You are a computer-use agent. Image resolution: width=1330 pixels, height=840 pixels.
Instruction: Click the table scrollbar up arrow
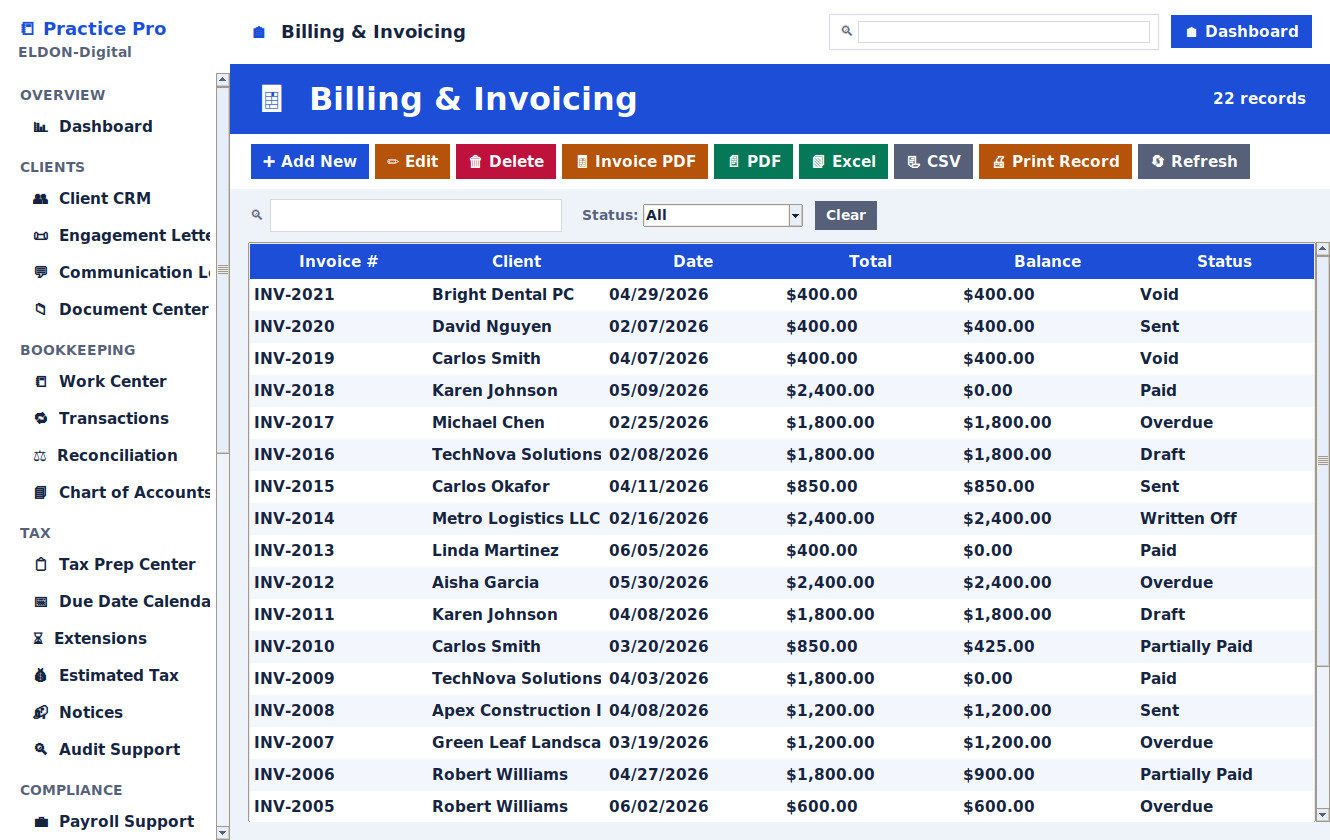[1322, 249]
